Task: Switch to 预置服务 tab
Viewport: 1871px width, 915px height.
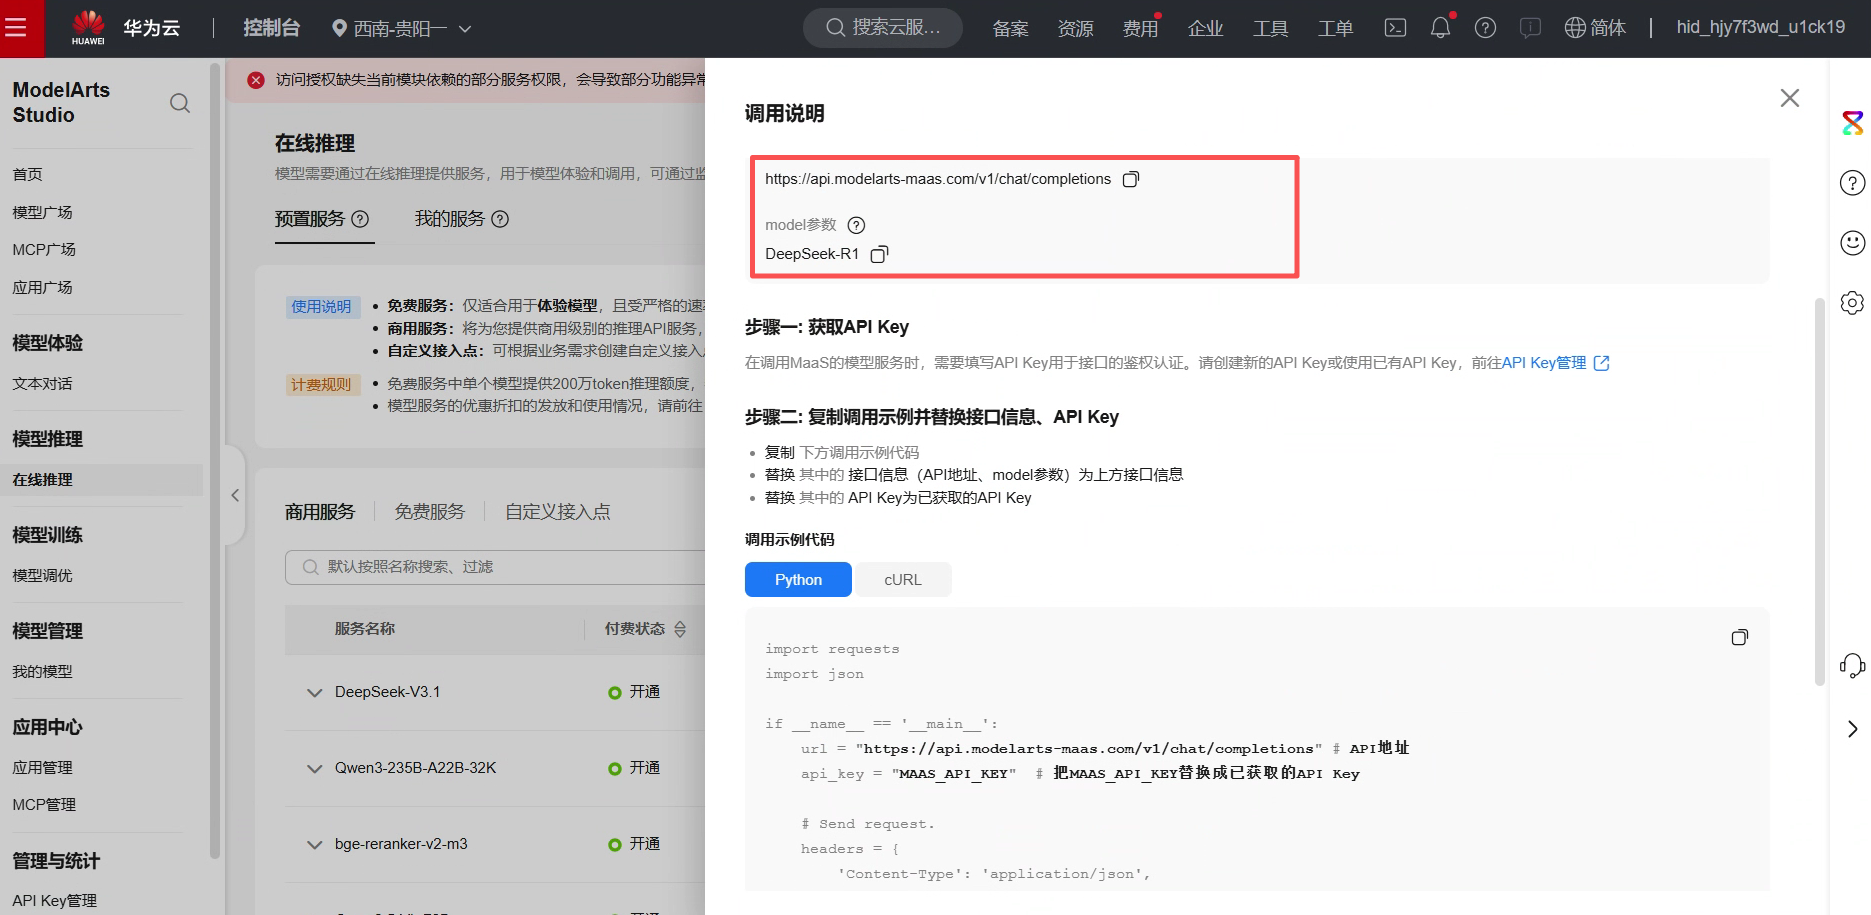Action: [310, 219]
